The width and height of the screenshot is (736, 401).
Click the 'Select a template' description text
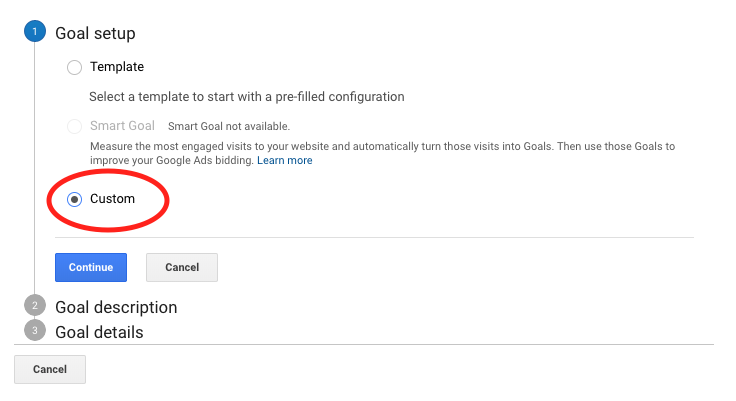coord(246,97)
